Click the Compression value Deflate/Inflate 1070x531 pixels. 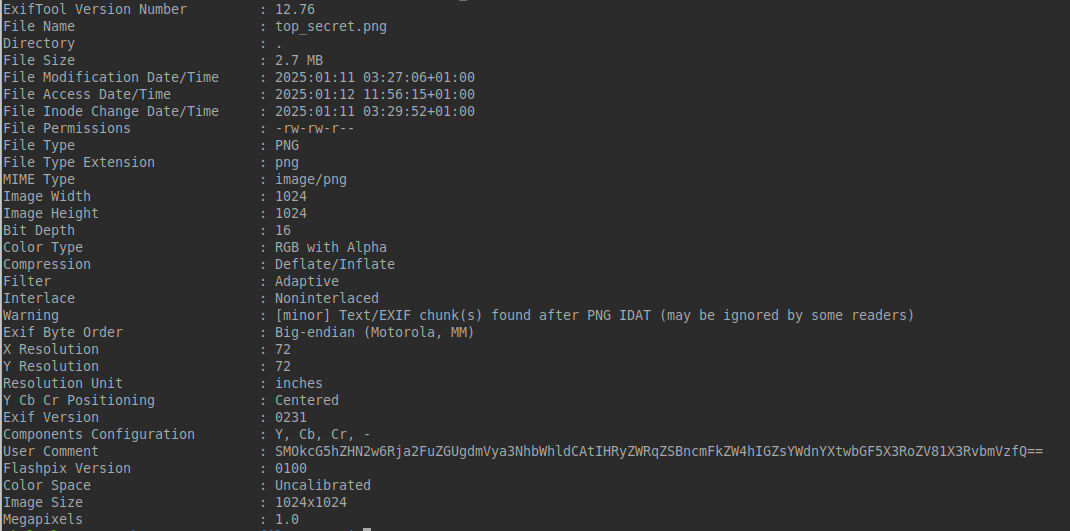point(335,264)
